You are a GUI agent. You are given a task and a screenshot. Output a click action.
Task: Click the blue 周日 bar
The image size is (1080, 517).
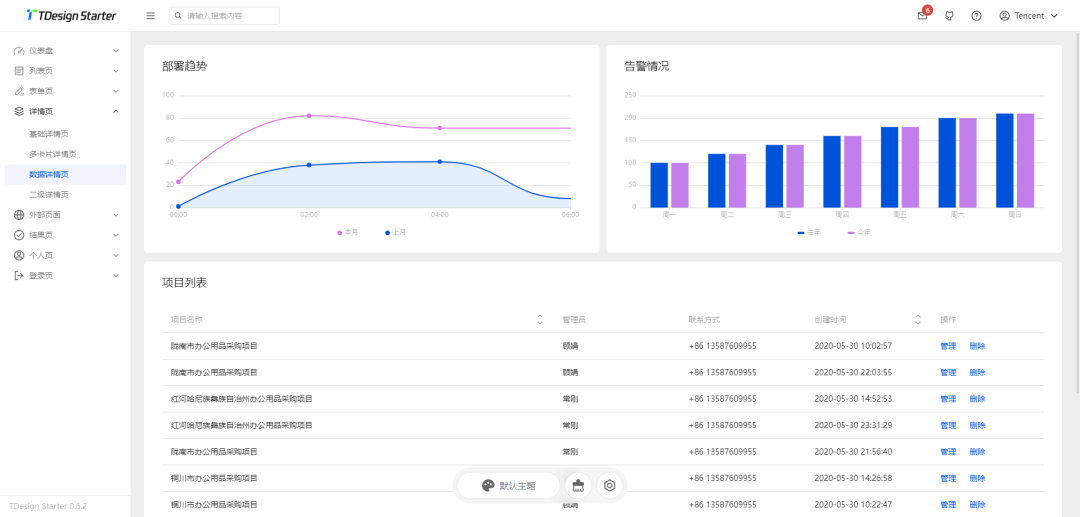[1004, 160]
